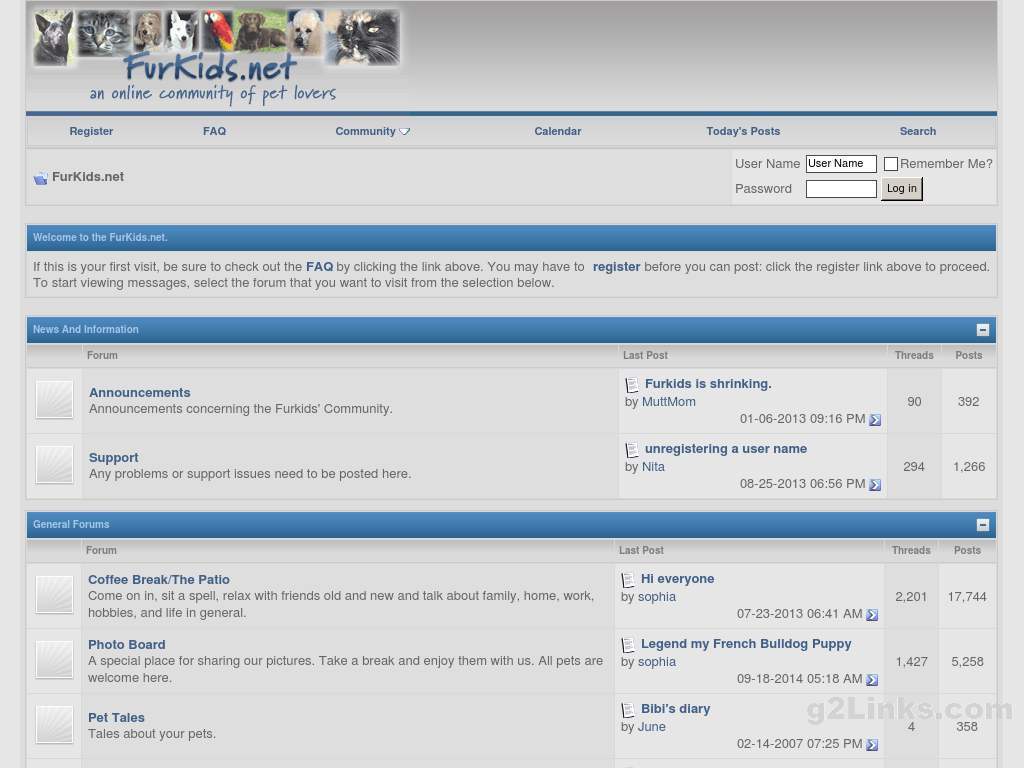The width and height of the screenshot is (1024, 768).
Task: Click the Support posts count 1,266
Action: [969, 467]
